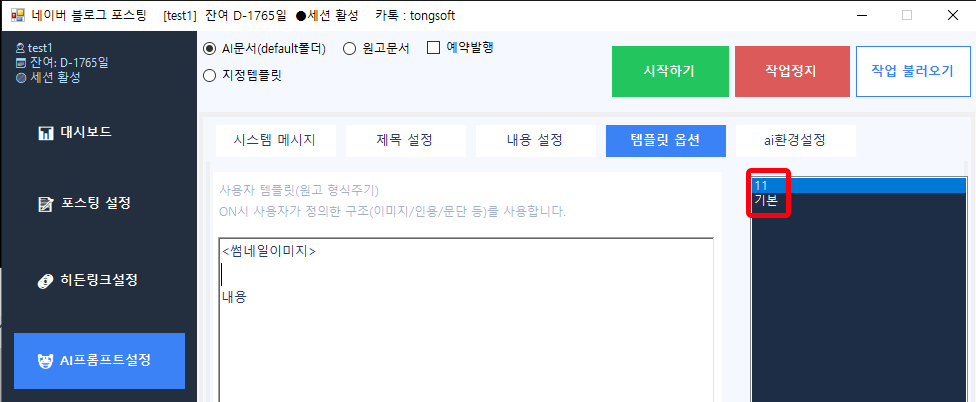The height and width of the screenshot is (402, 976).
Task: Click the posting settings pencil icon
Action: point(45,204)
